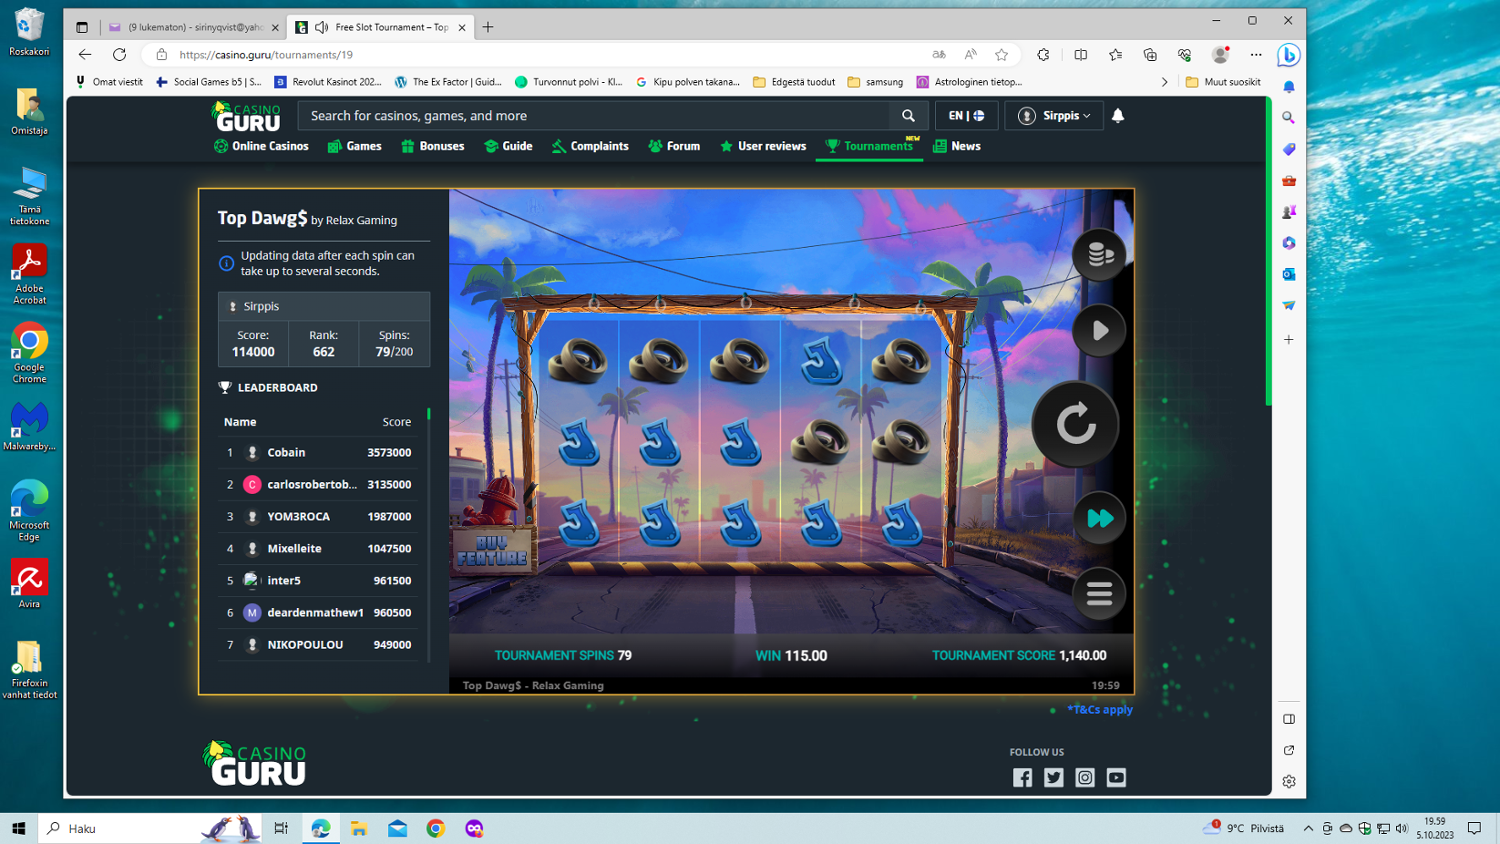
Task: Open the Bing Copilot sidebar button
Action: (x=1288, y=55)
